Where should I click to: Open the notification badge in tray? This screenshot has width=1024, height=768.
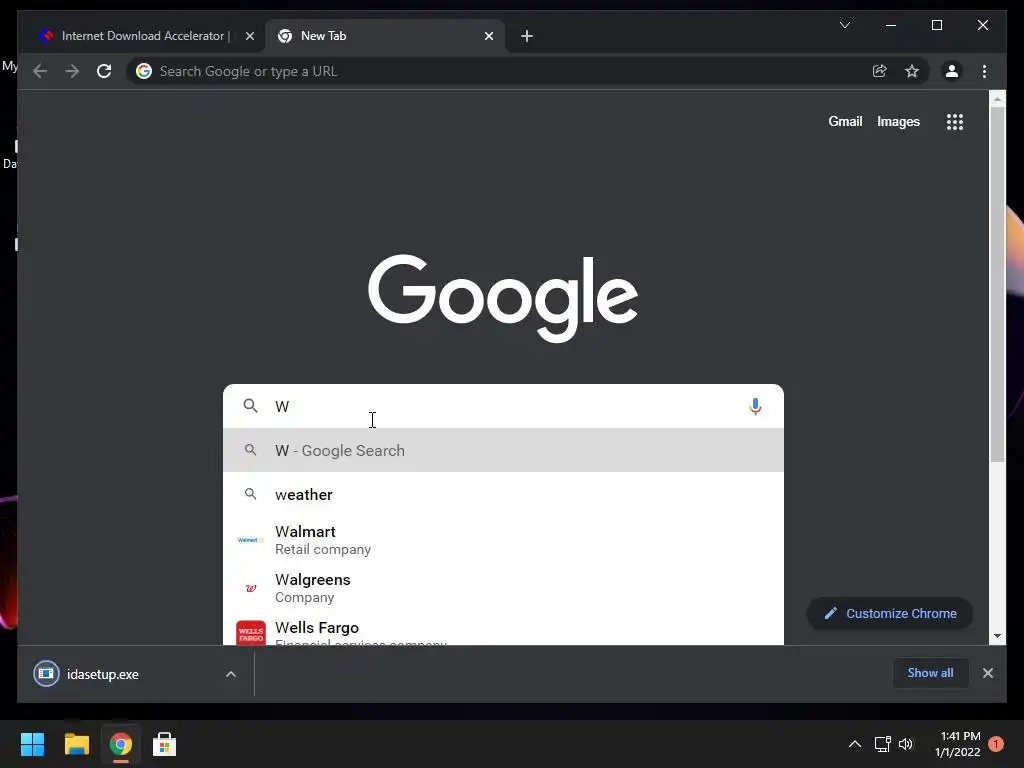pyautogui.click(x=996, y=744)
